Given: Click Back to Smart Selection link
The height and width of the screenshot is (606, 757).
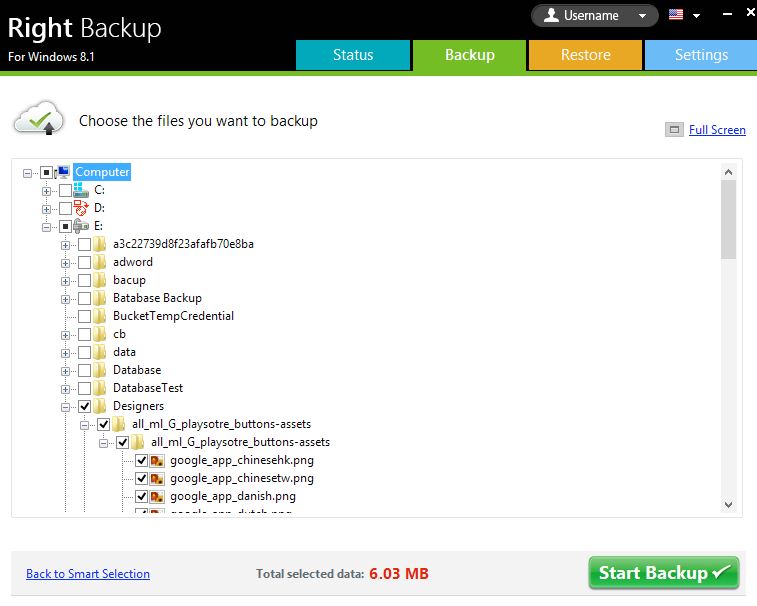Looking at the screenshot, I should click(x=88, y=574).
